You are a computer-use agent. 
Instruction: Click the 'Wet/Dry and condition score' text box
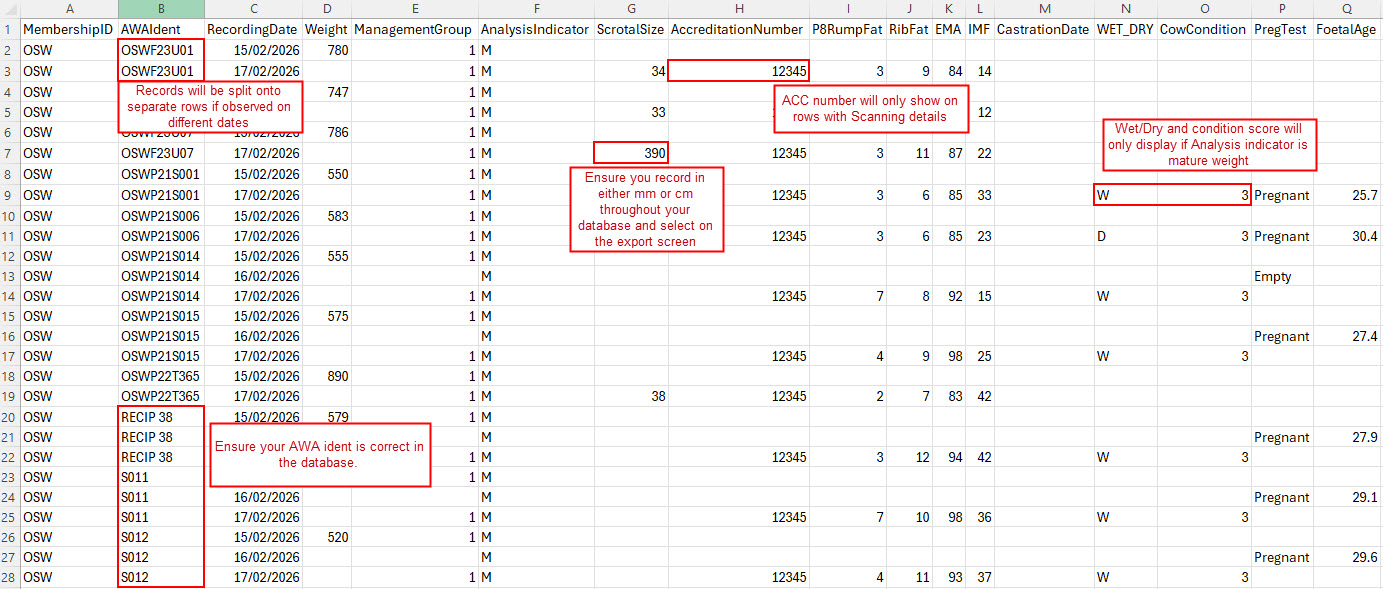pos(1209,144)
